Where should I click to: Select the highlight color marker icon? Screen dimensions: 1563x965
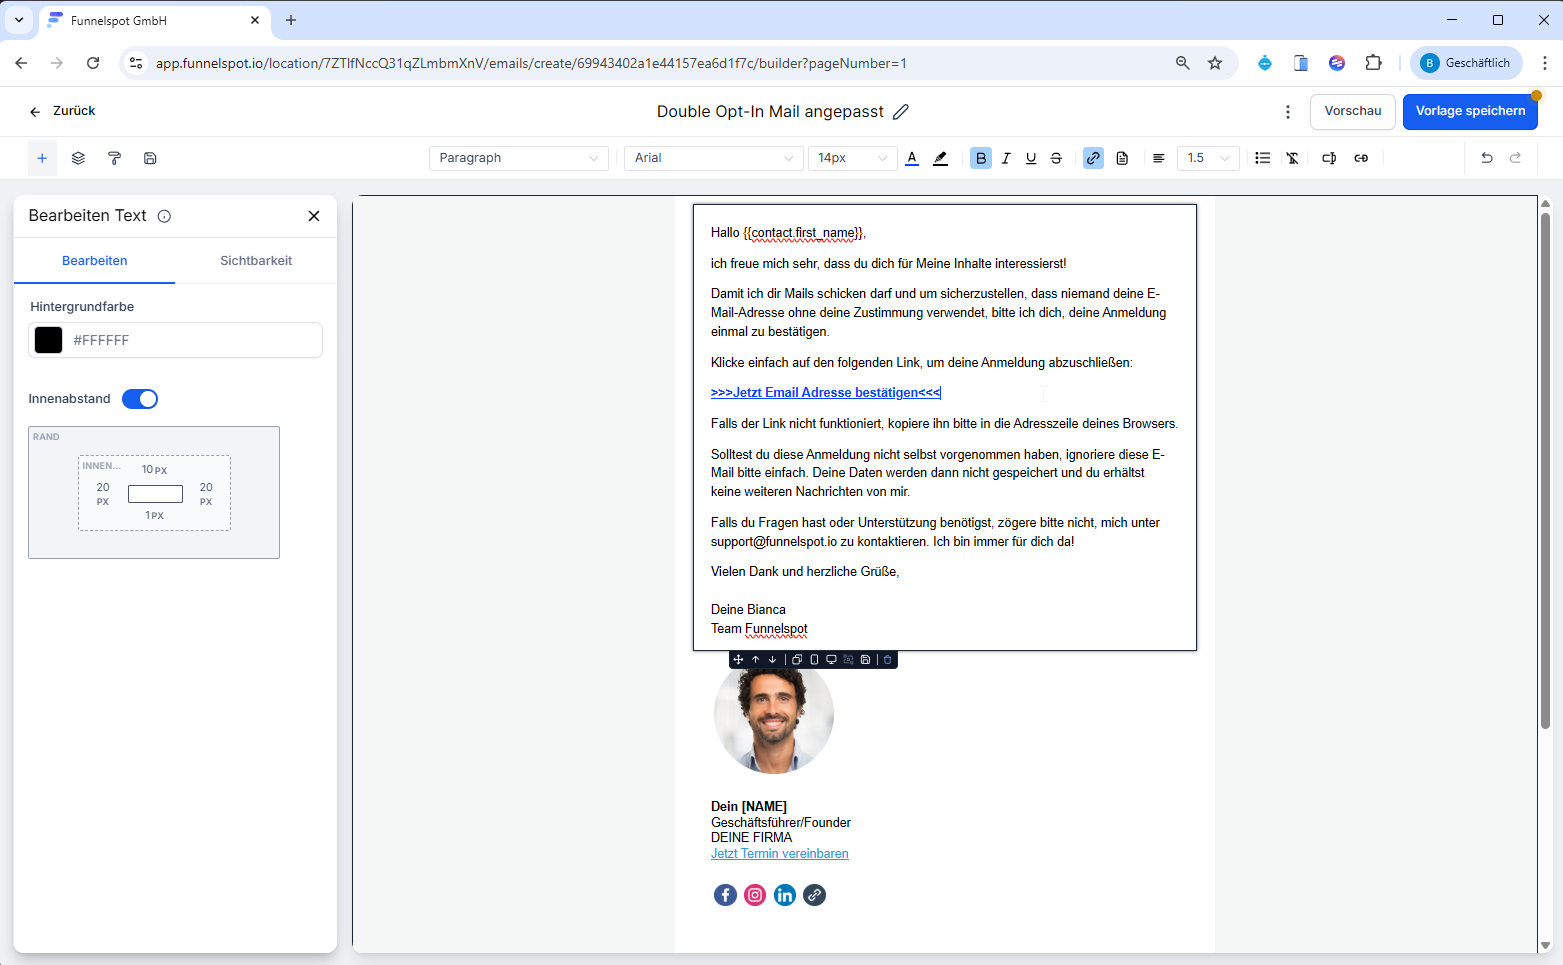coord(940,158)
